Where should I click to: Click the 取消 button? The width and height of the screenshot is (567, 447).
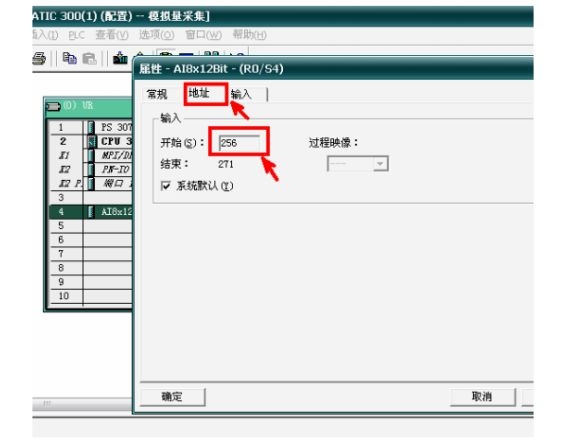[482, 397]
